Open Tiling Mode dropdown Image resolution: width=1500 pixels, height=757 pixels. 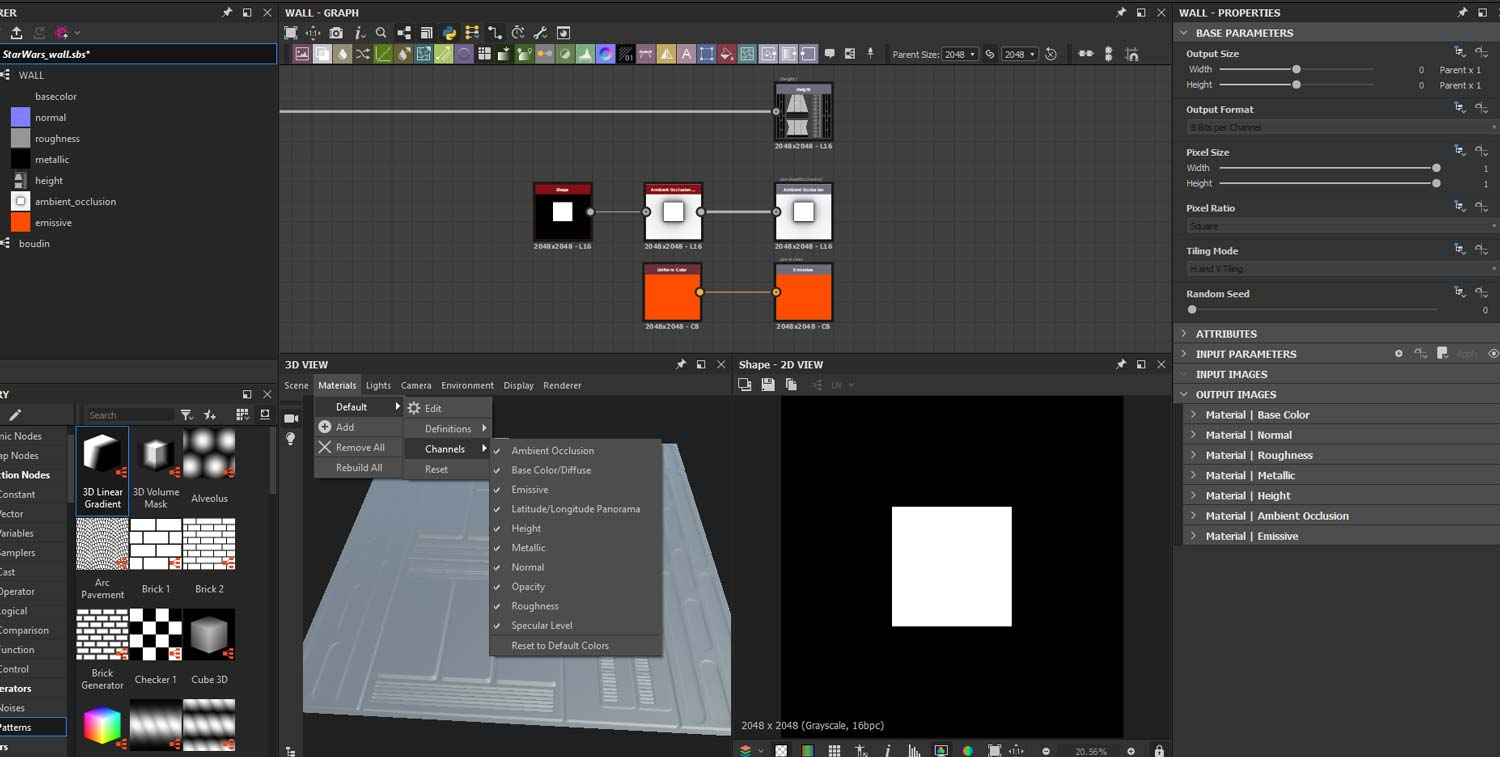(1342, 269)
